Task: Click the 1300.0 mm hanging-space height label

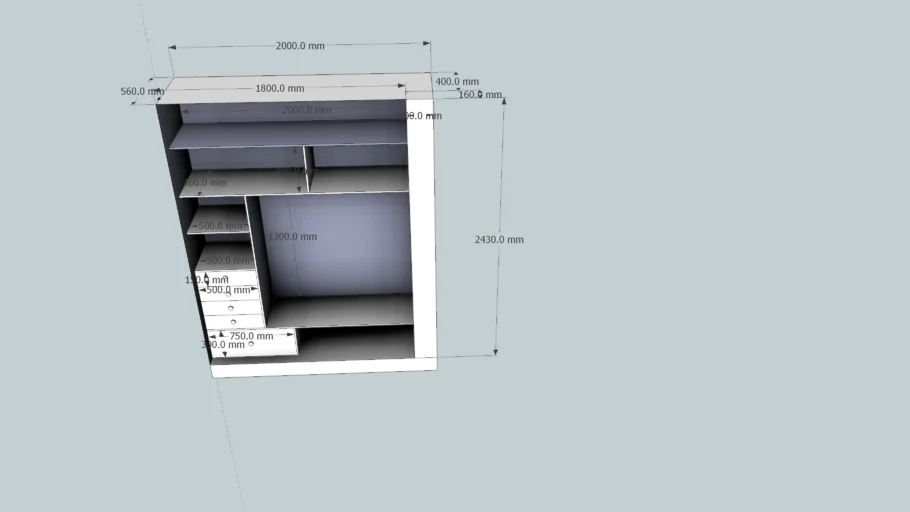Action: 292,237
